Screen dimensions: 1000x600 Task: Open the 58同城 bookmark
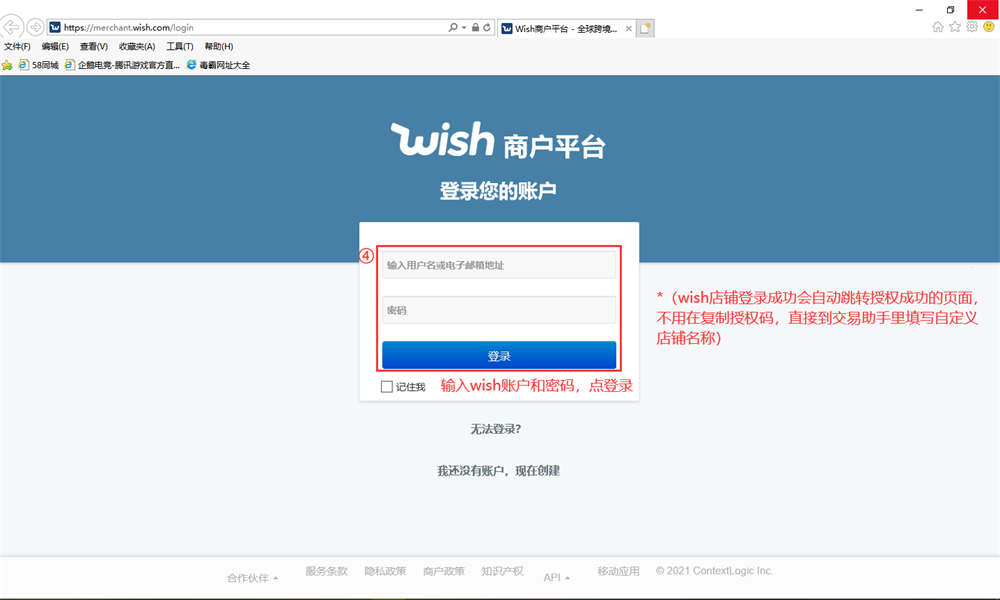pos(39,65)
